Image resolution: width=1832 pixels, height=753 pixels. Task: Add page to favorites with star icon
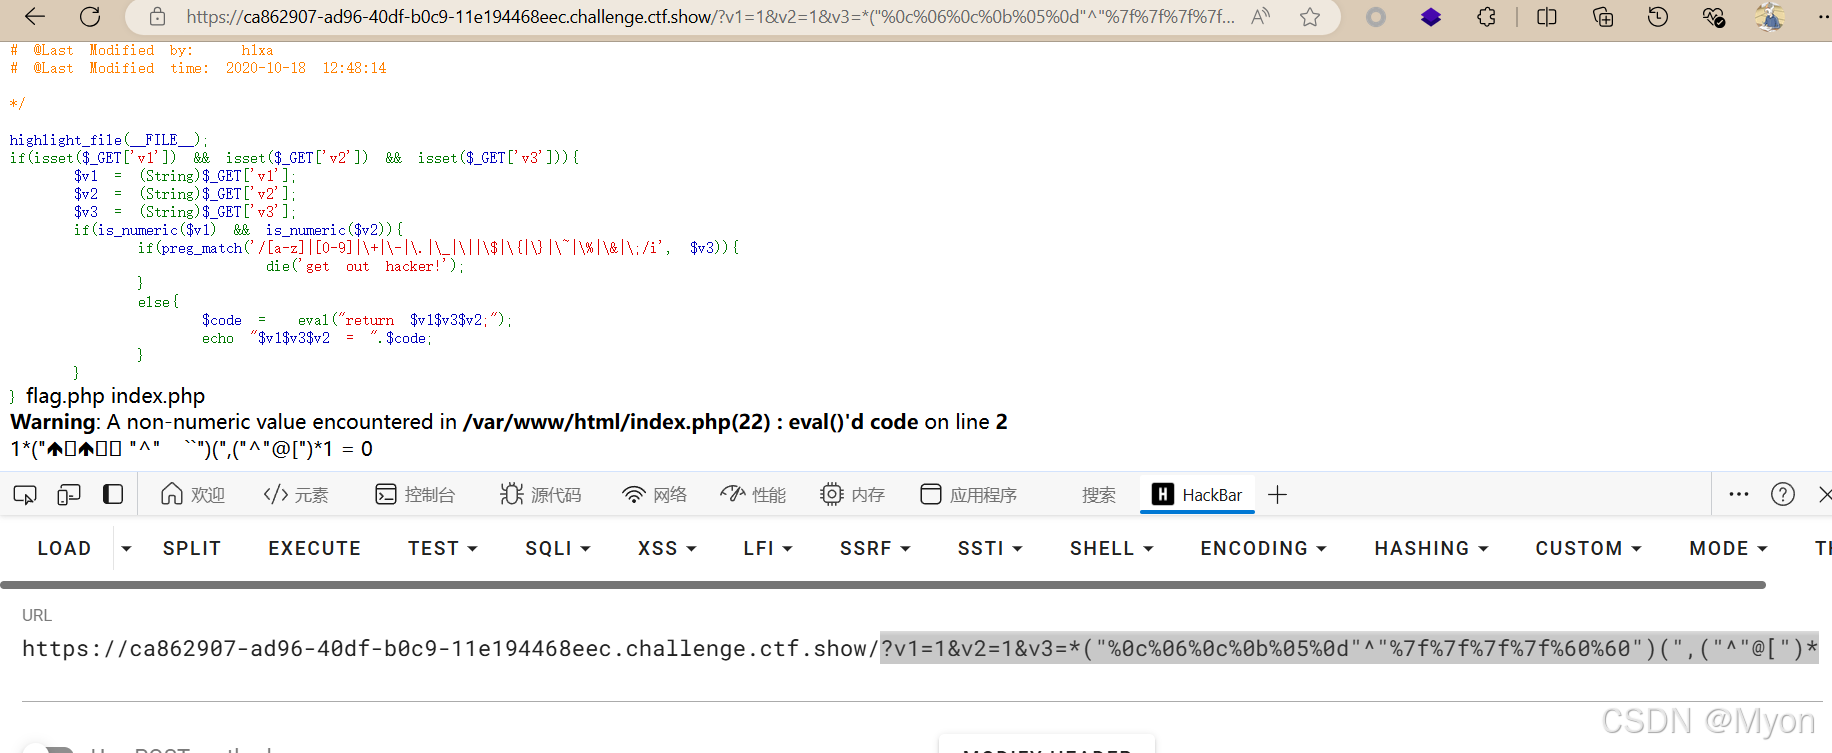1310,17
